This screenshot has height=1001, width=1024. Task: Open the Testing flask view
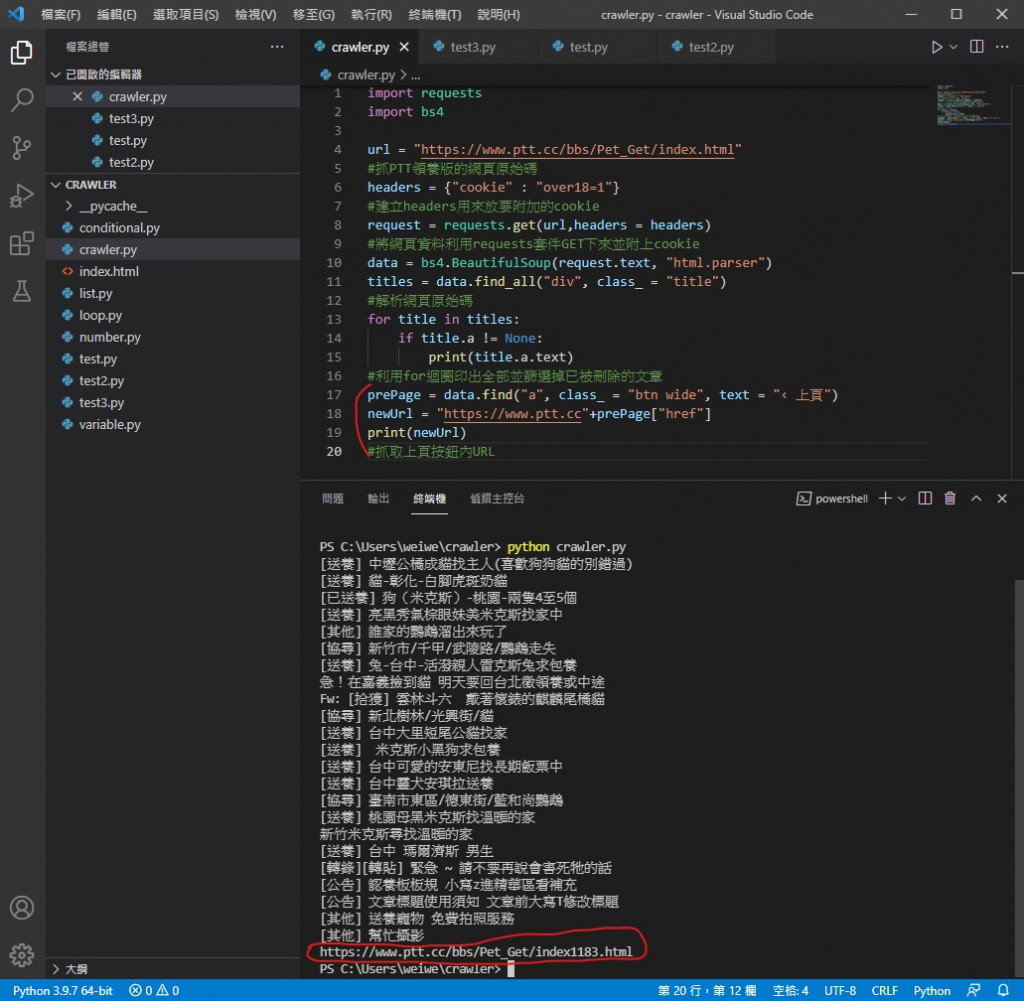tap(22, 291)
